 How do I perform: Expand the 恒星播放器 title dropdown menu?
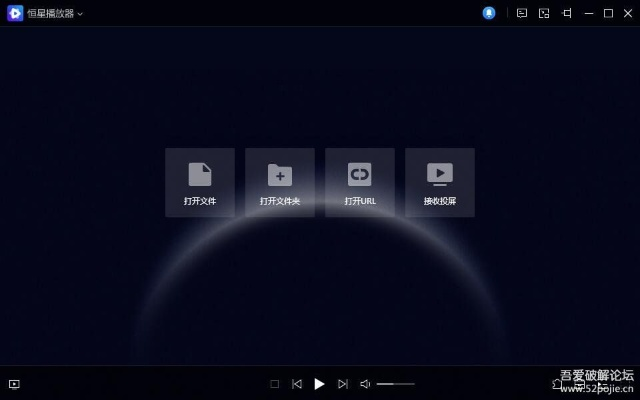tap(80, 14)
